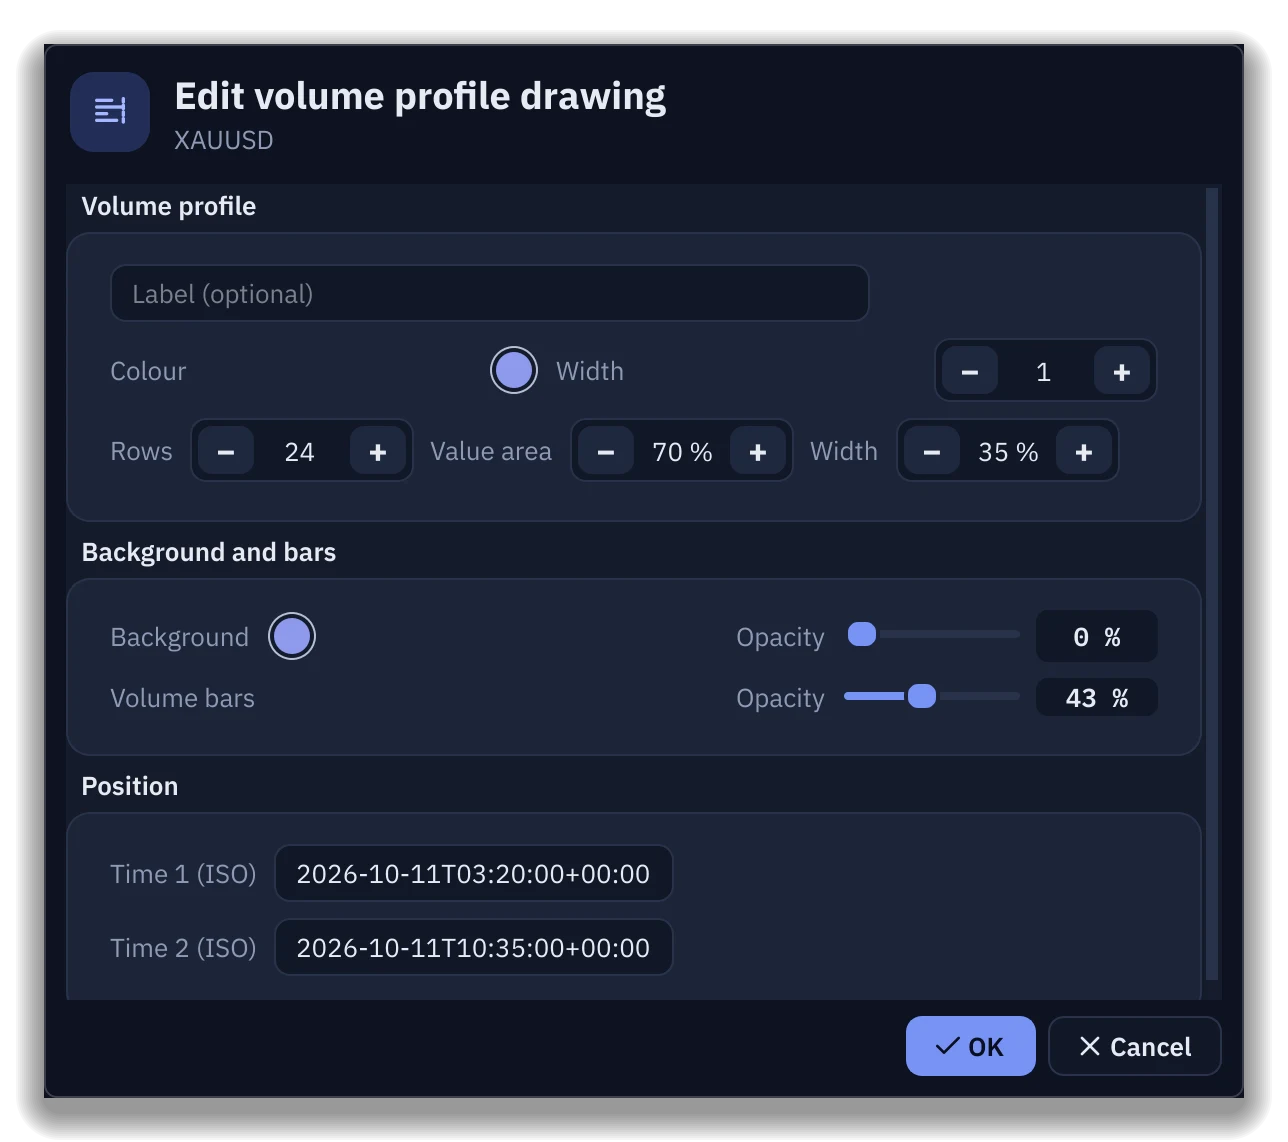This screenshot has width=1288, height=1142.
Task: Click the Background opacity slider handle
Action: [x=862, y=634]
